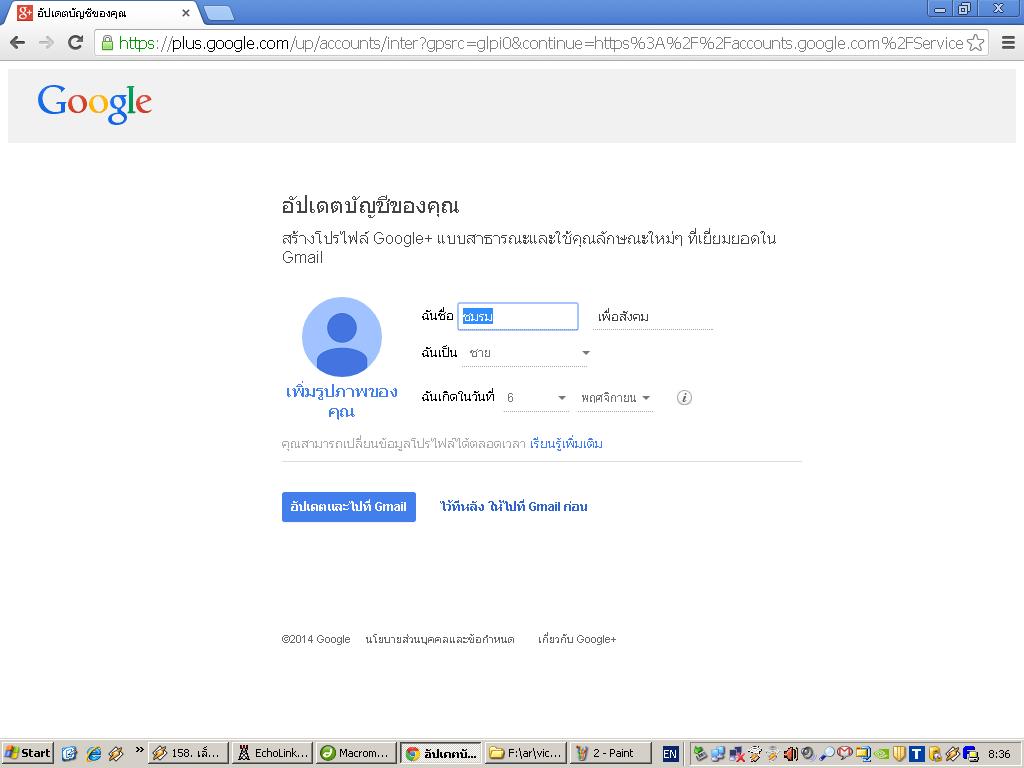This screenshot has height=768, width=1024.
Task: Click the safely remove hardware tray icon
Action: [x=699, y=754]
